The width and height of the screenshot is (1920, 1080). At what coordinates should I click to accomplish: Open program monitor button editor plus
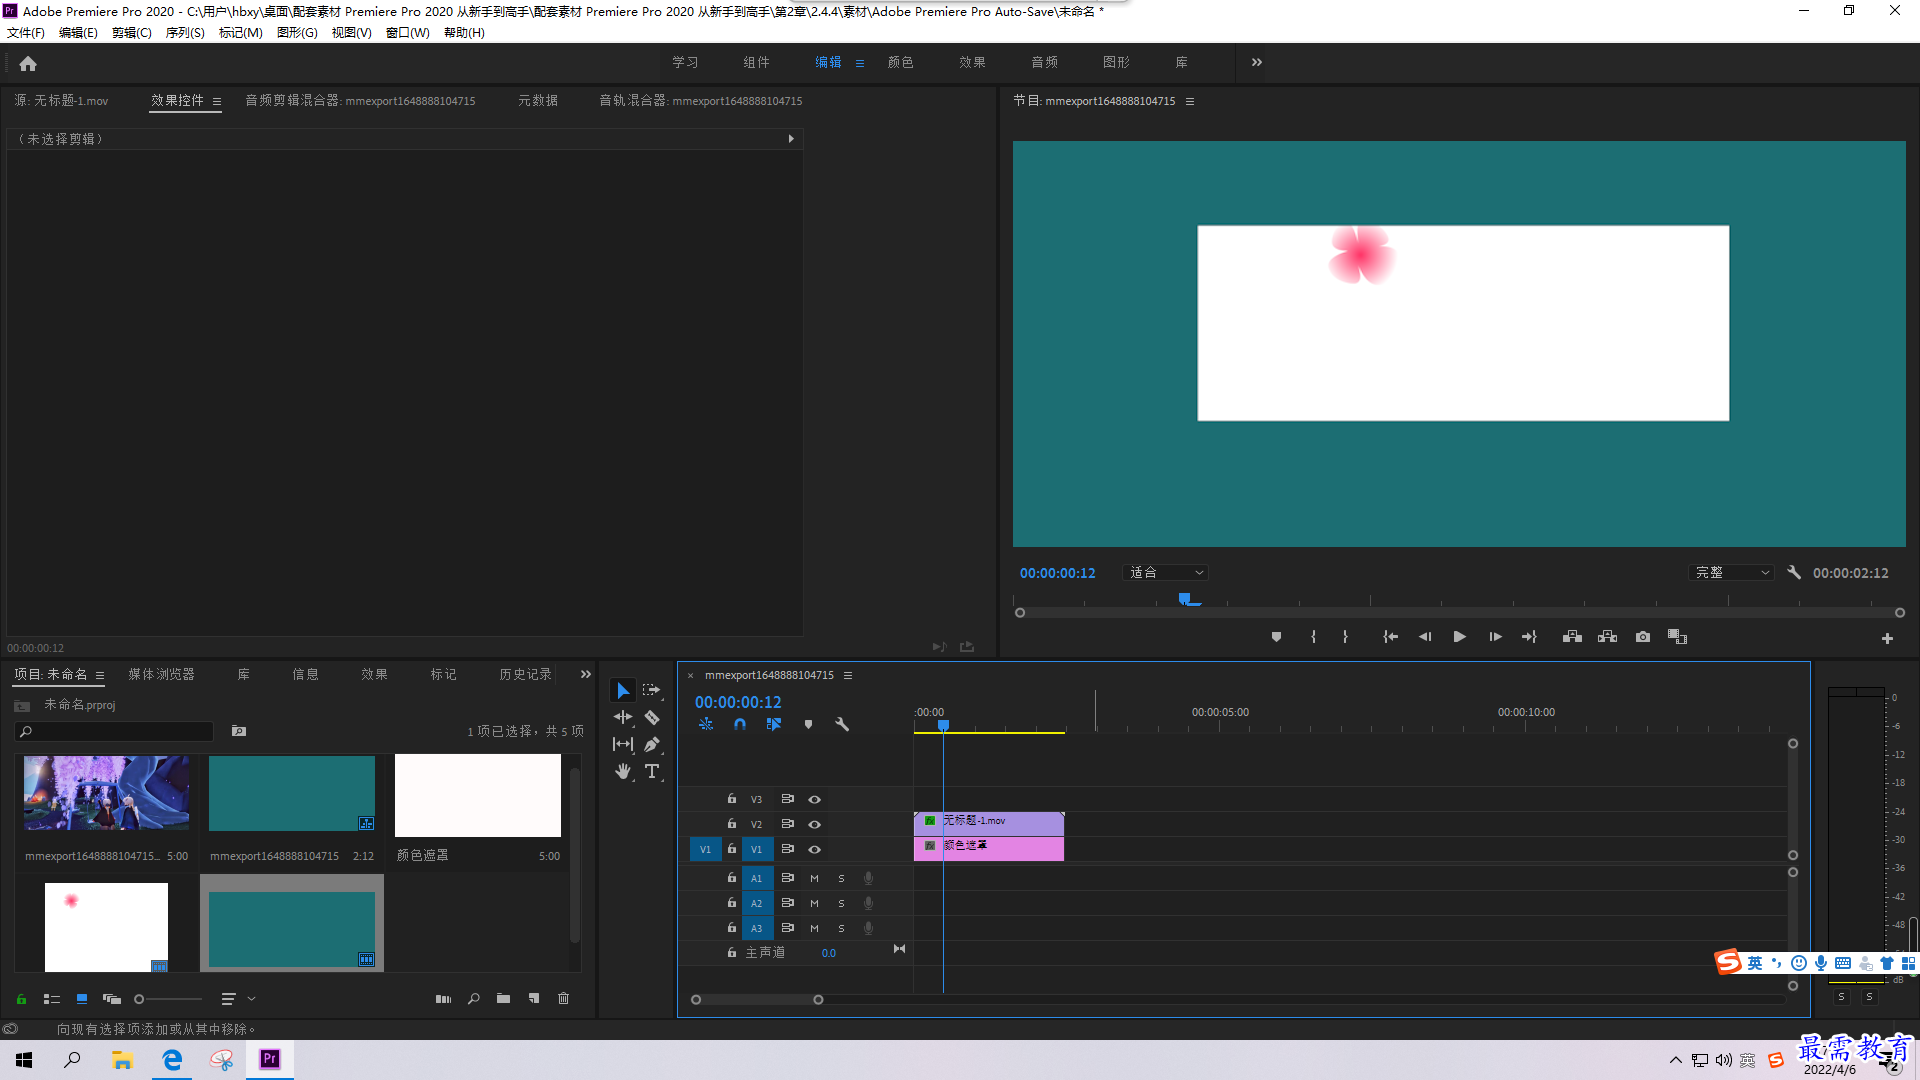(x=1887, y=638)
